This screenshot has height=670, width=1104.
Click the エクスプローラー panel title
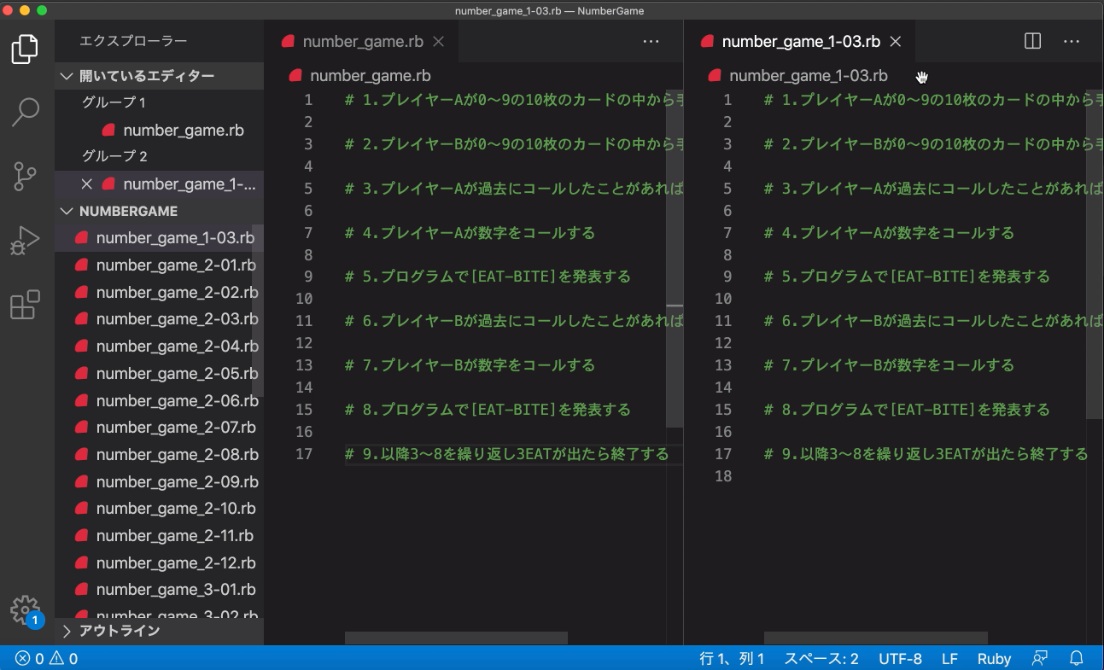[133, 41]
